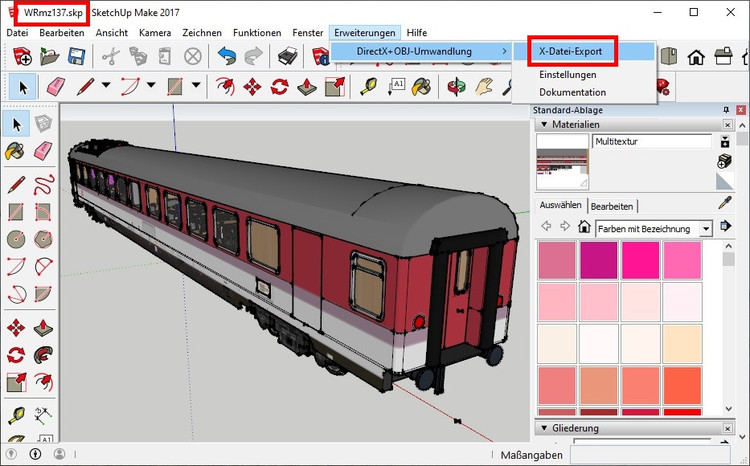Open the Kamera menu
Image resolution: width=750 pixels, height=466 pixels.
pyautogui.click(x=155, y=33)
